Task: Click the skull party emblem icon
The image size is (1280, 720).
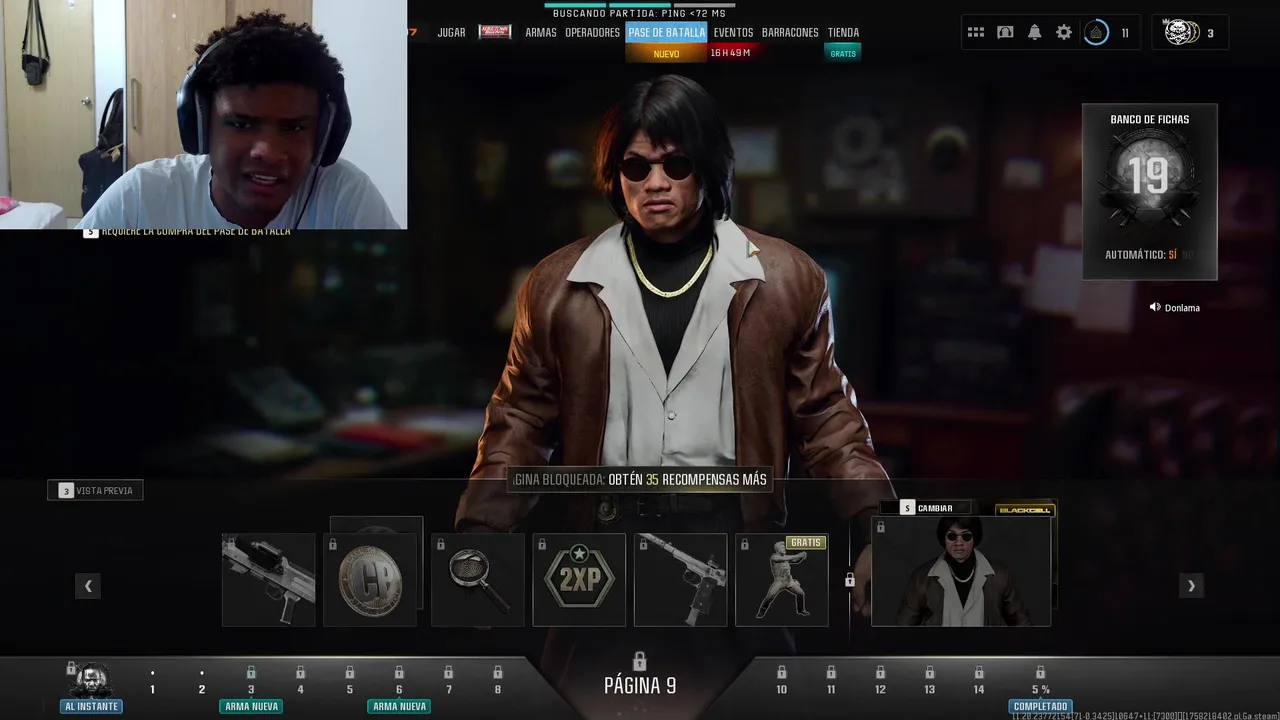Action: 1182,32
